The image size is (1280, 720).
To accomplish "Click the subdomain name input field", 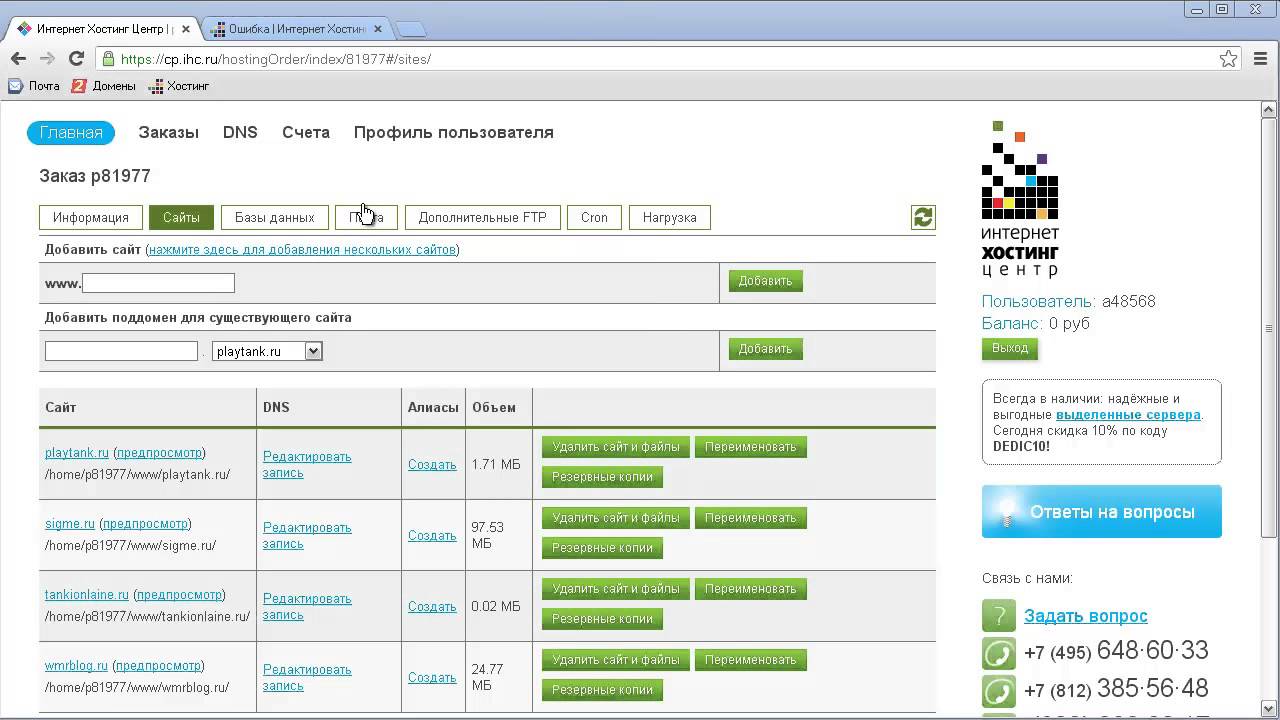I will (x=121, y=351).
